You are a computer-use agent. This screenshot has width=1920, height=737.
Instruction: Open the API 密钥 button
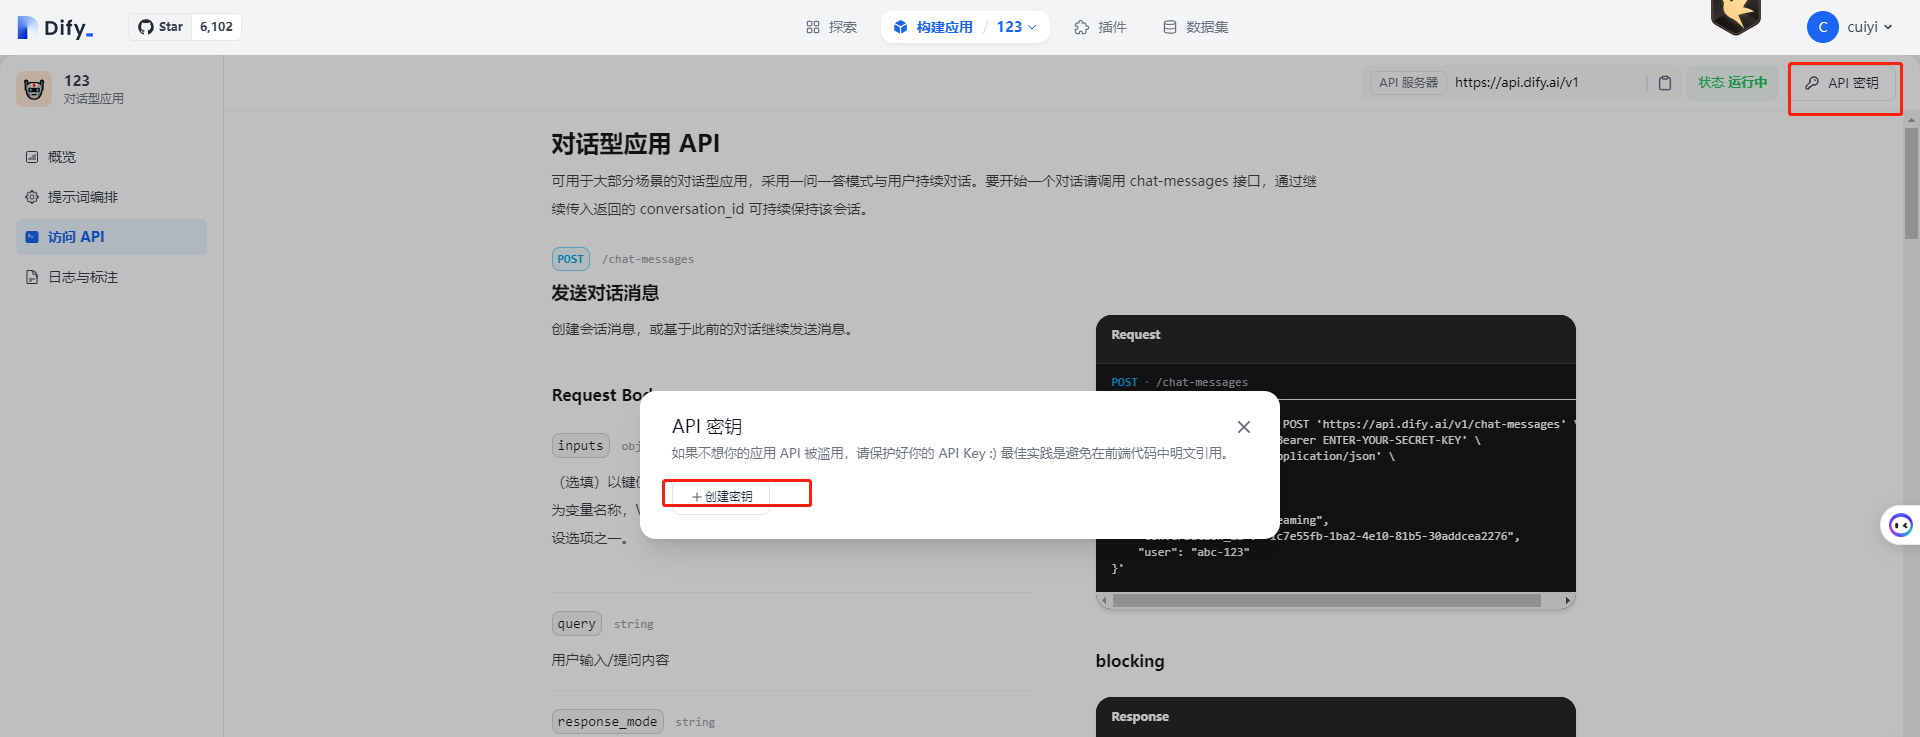click(x=1842, y=83)
